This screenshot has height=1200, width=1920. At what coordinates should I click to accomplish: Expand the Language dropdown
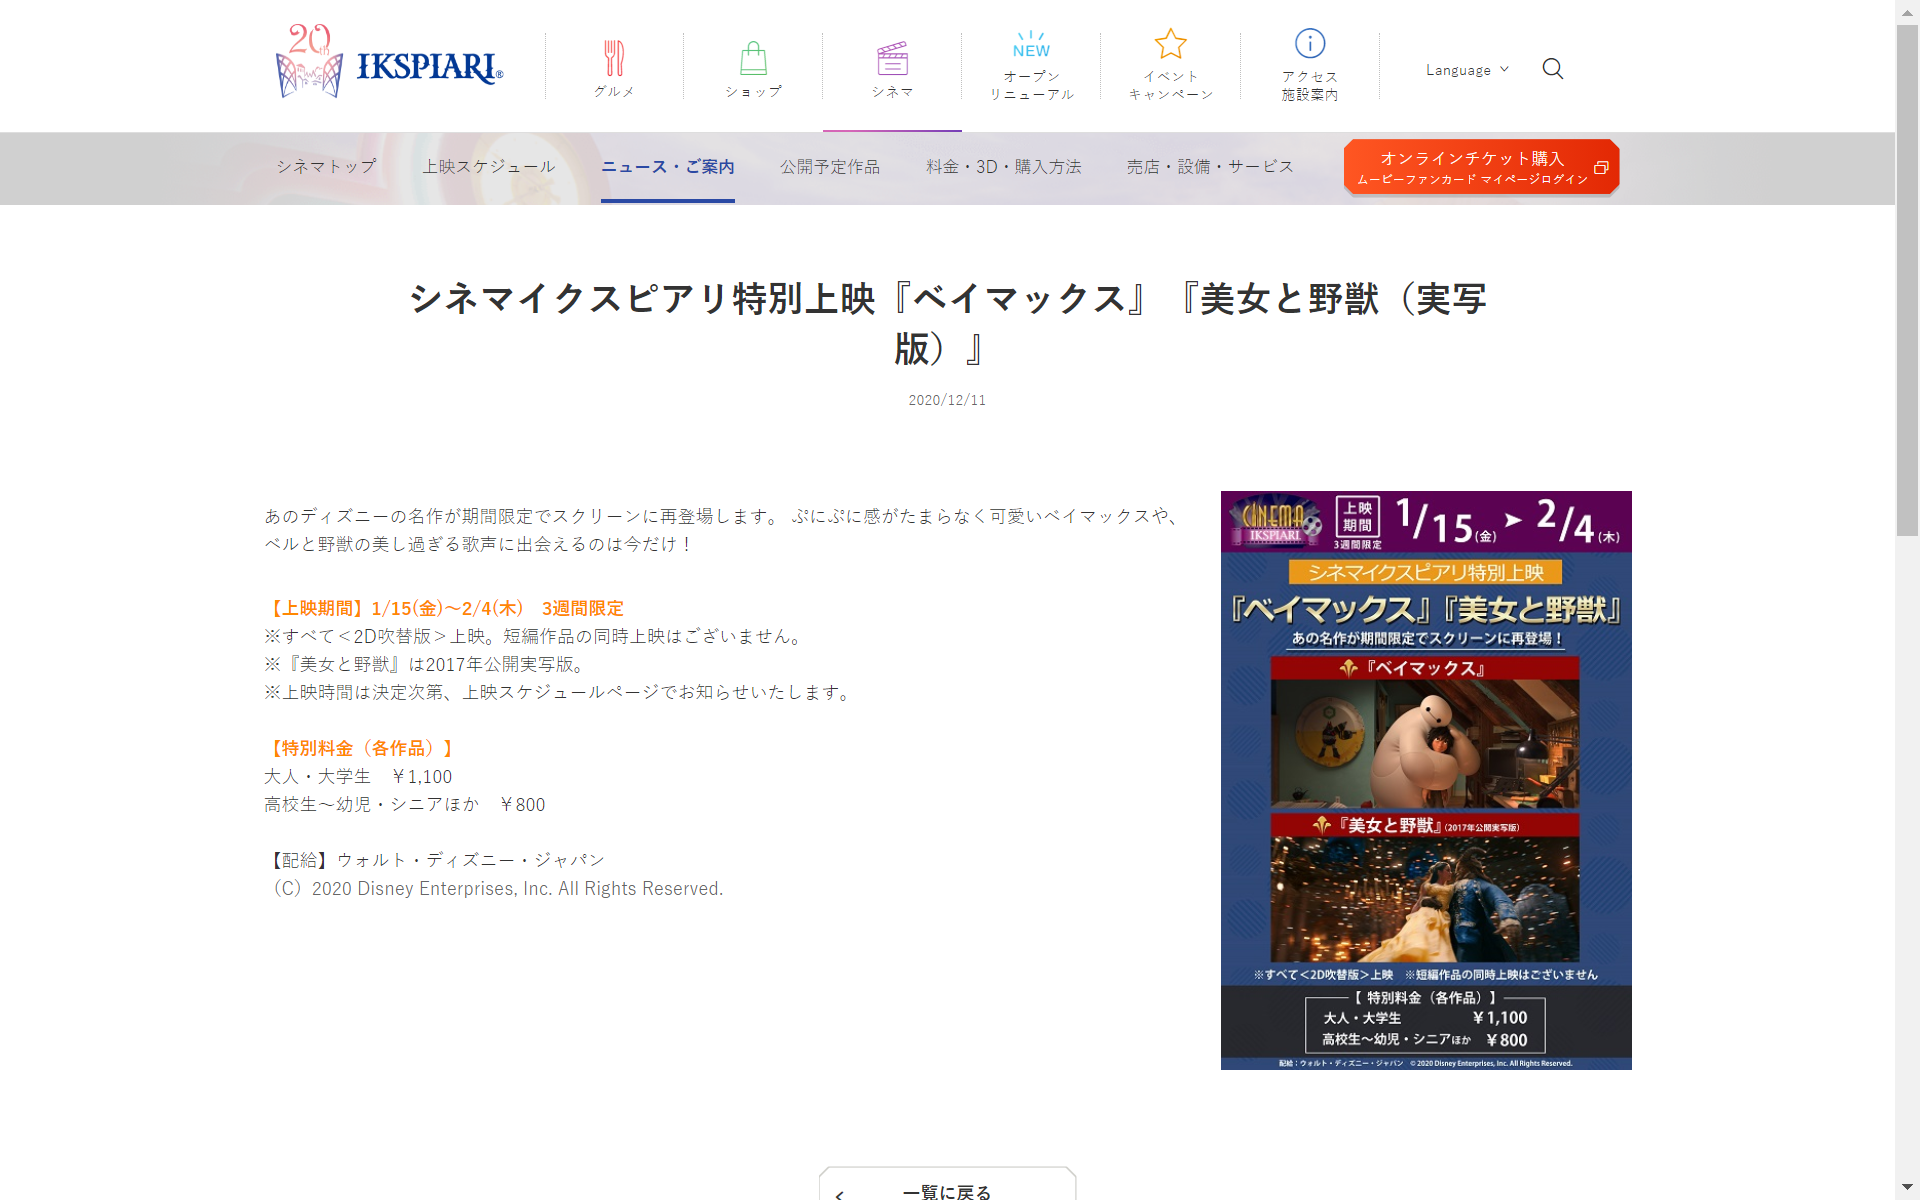[x=1467, y=70]
